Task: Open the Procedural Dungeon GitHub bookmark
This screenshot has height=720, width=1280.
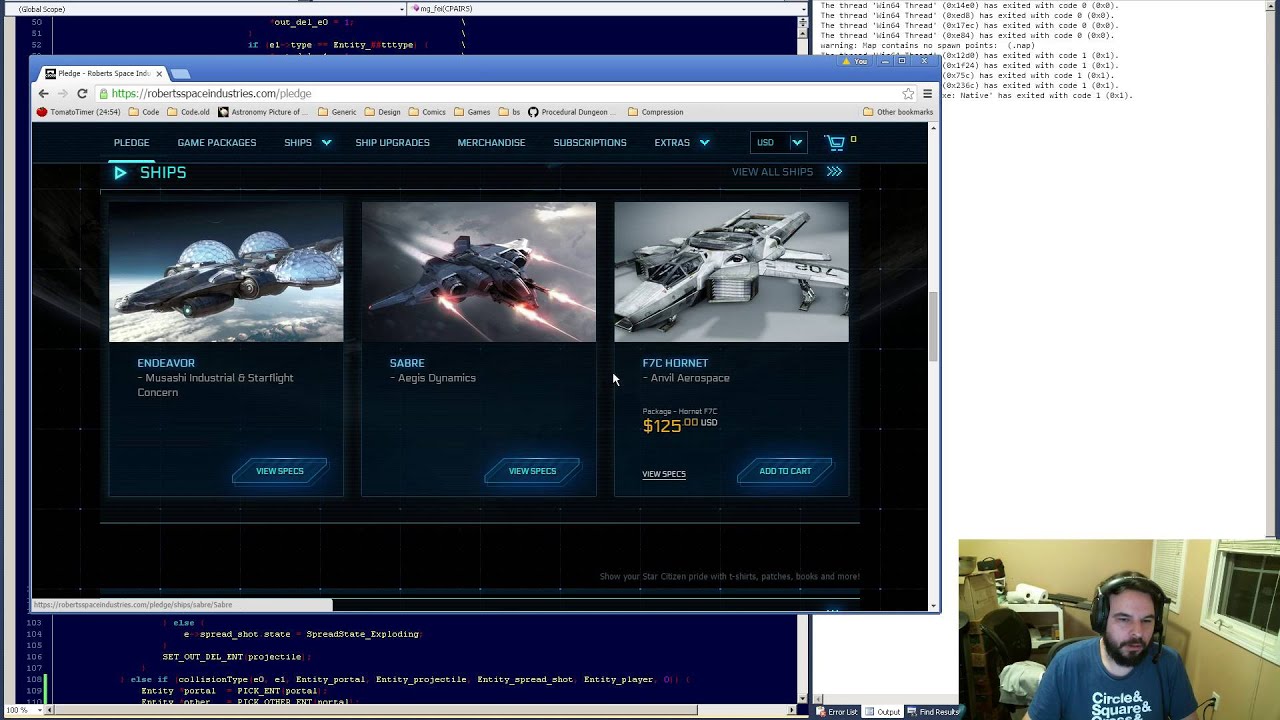Action: 573,112
